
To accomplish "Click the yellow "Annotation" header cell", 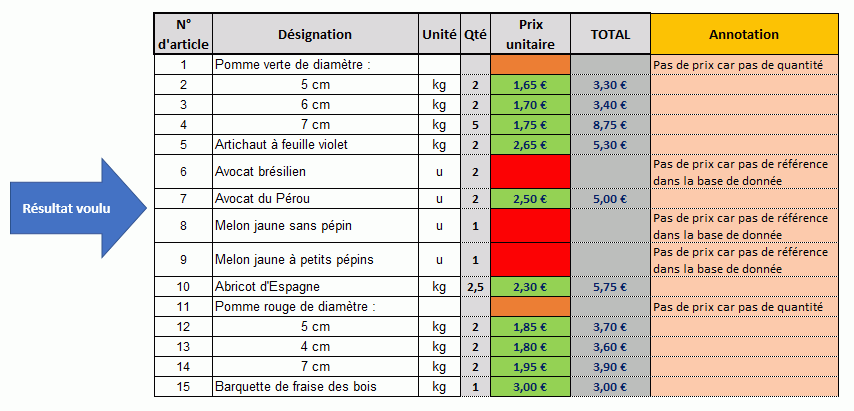I will tap(743, 34).
